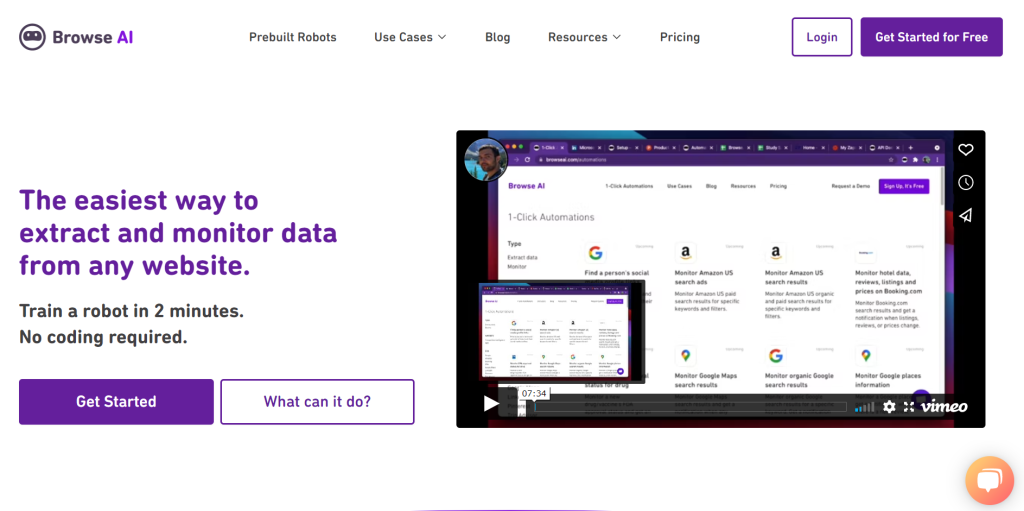Open video settings gear icon
The width and height of the screenshot is (1024, 511).
coord(889,406)
